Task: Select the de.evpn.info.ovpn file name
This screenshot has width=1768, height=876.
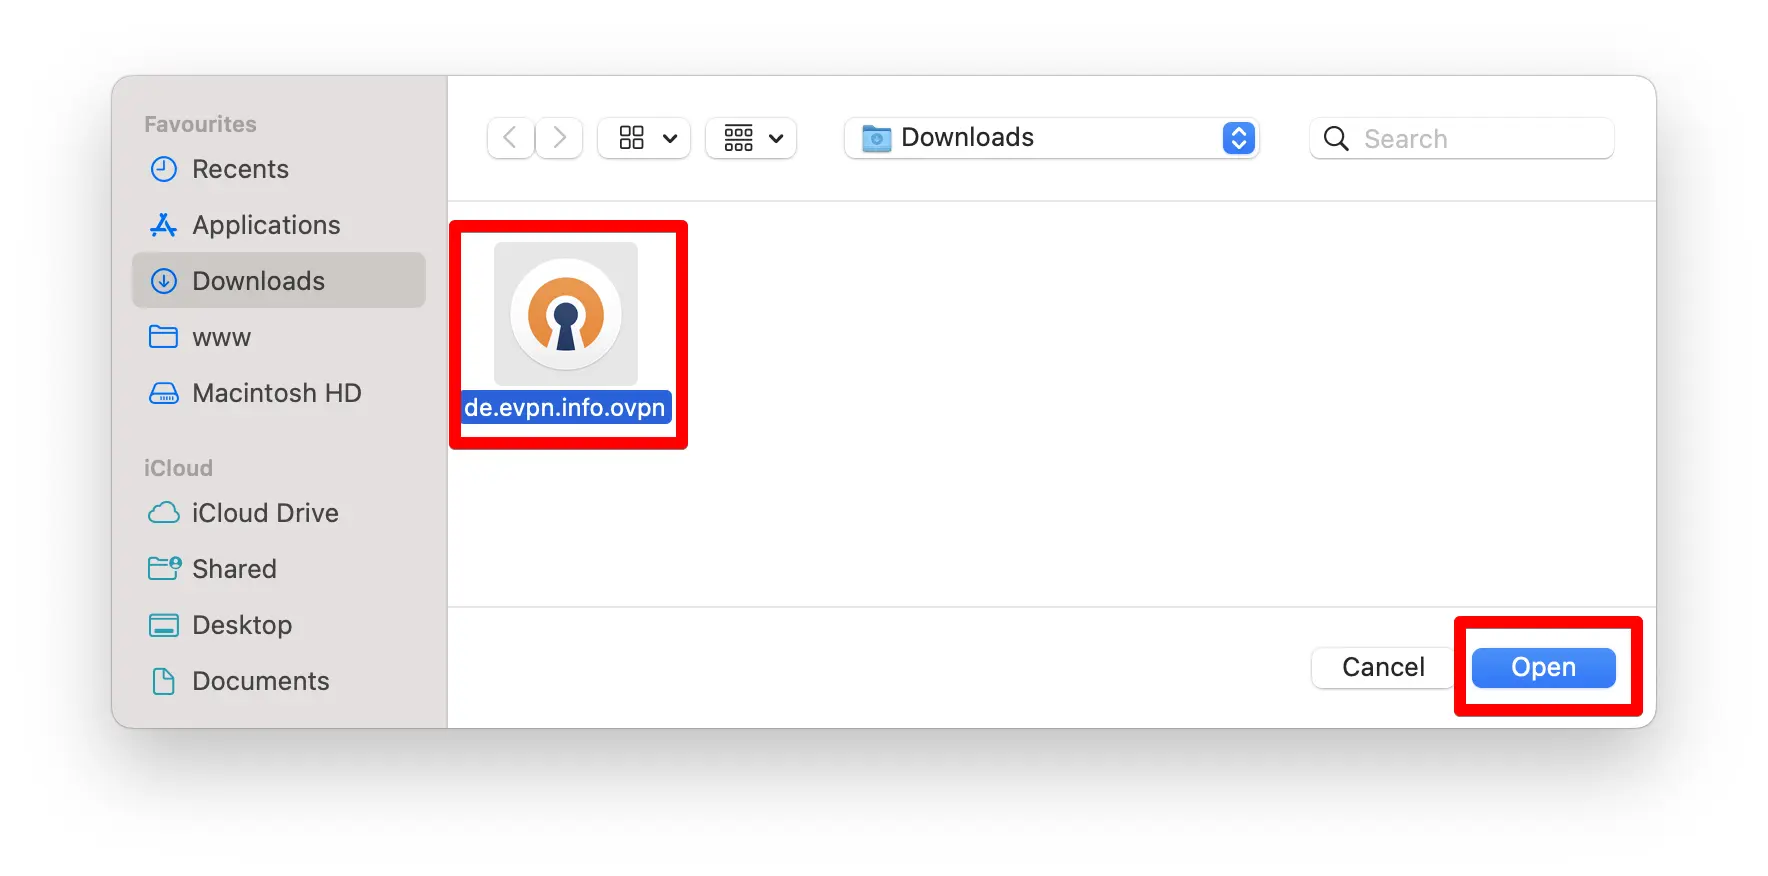Action: point(565,407)
